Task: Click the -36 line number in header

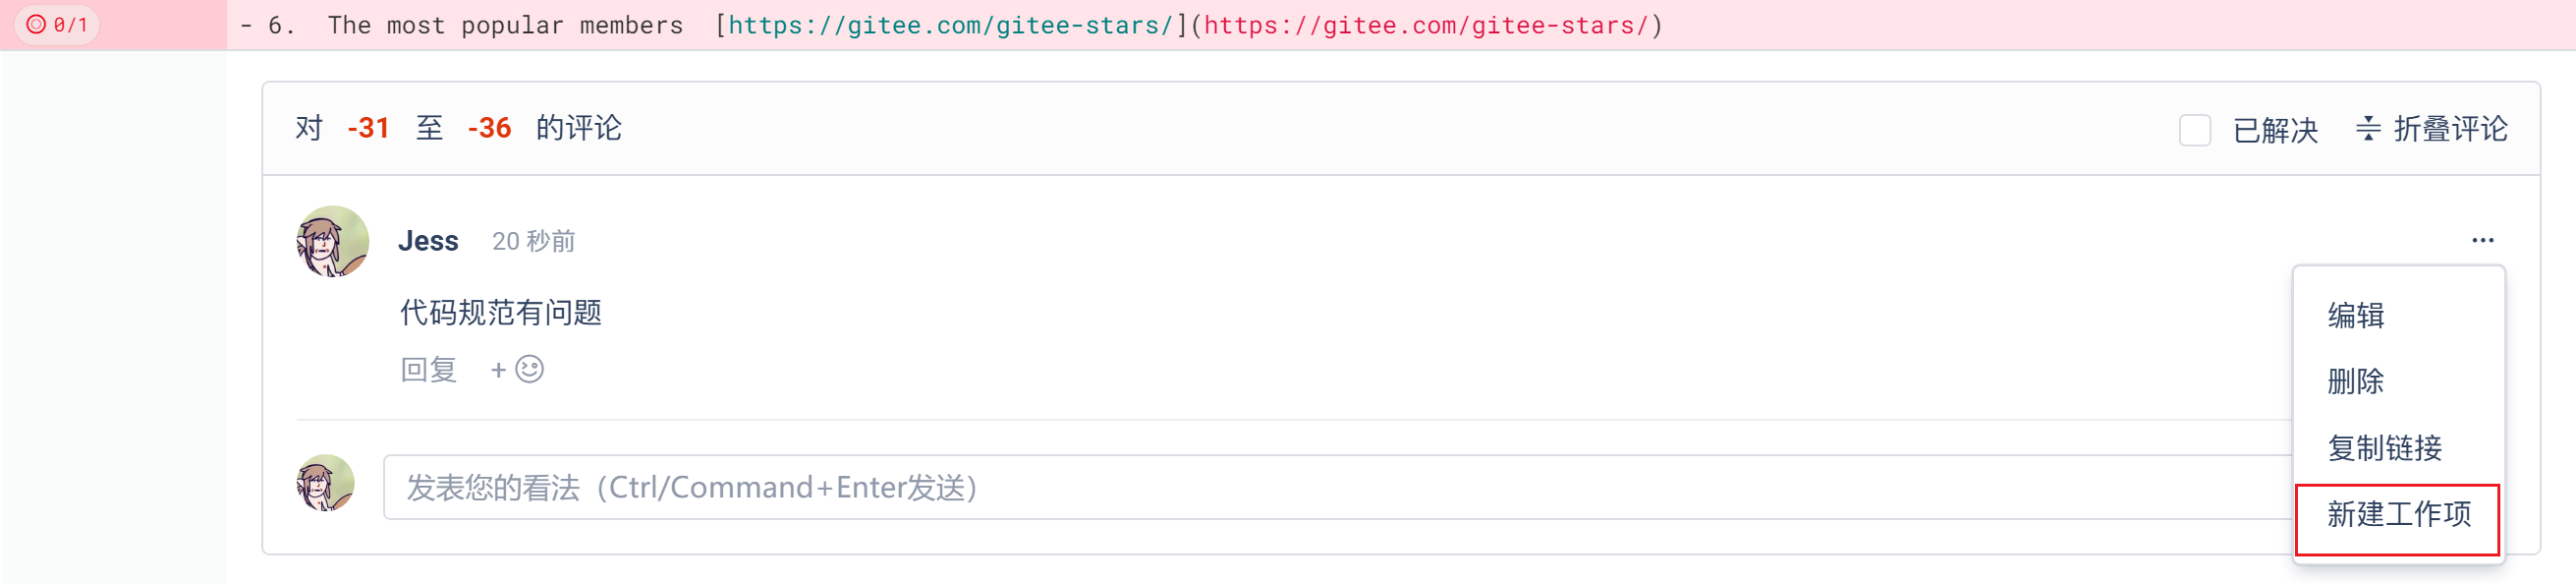Action: (488, 128)
